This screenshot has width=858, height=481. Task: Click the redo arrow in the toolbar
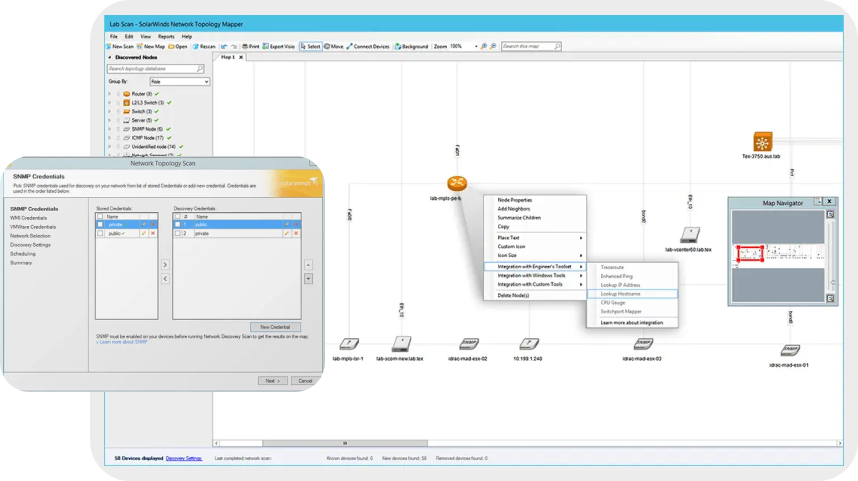(234, 47)
